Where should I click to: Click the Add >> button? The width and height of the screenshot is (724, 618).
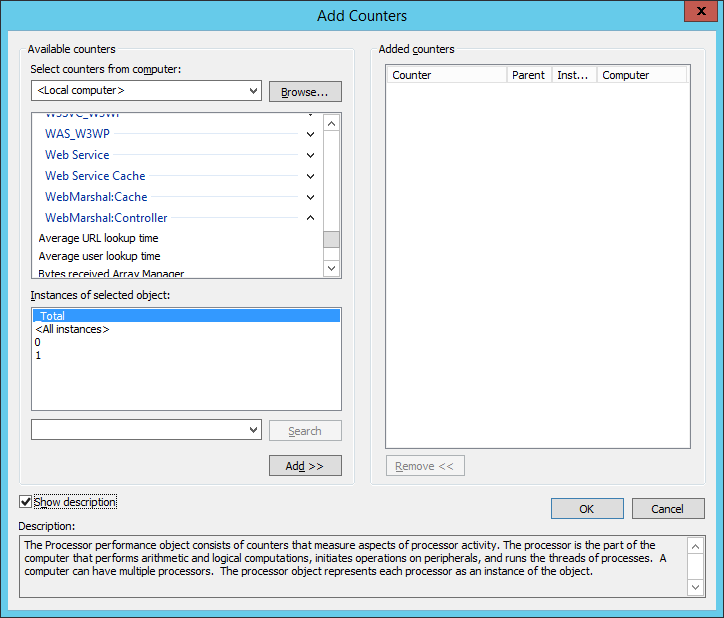tap(305, 466)
